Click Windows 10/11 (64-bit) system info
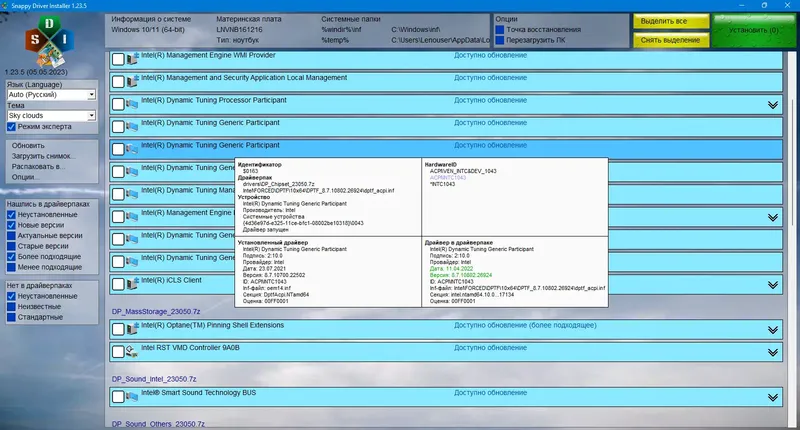This screenshot has width=800, height=430. point(148,30)
